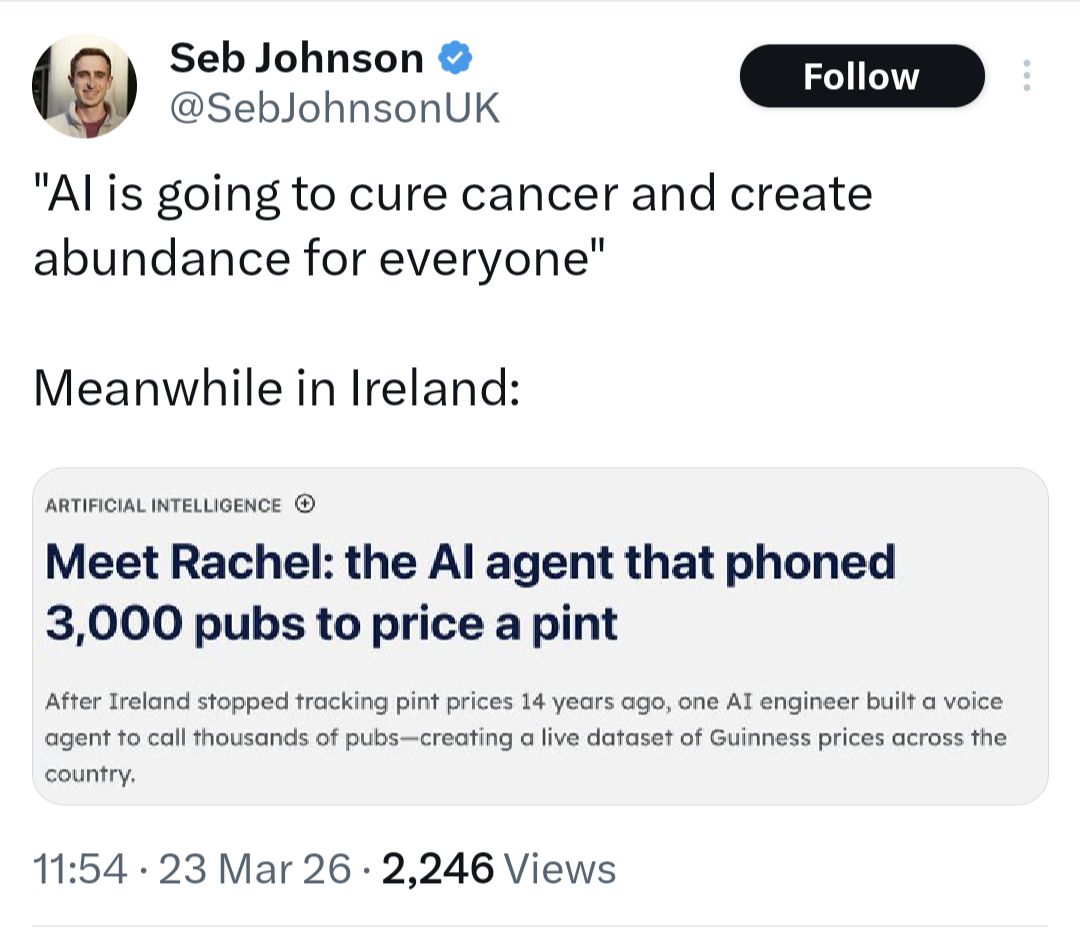Click the article summary about Ireland pint prices
The height and width of the screenshot is (929, 1080).
pos(524,737)
